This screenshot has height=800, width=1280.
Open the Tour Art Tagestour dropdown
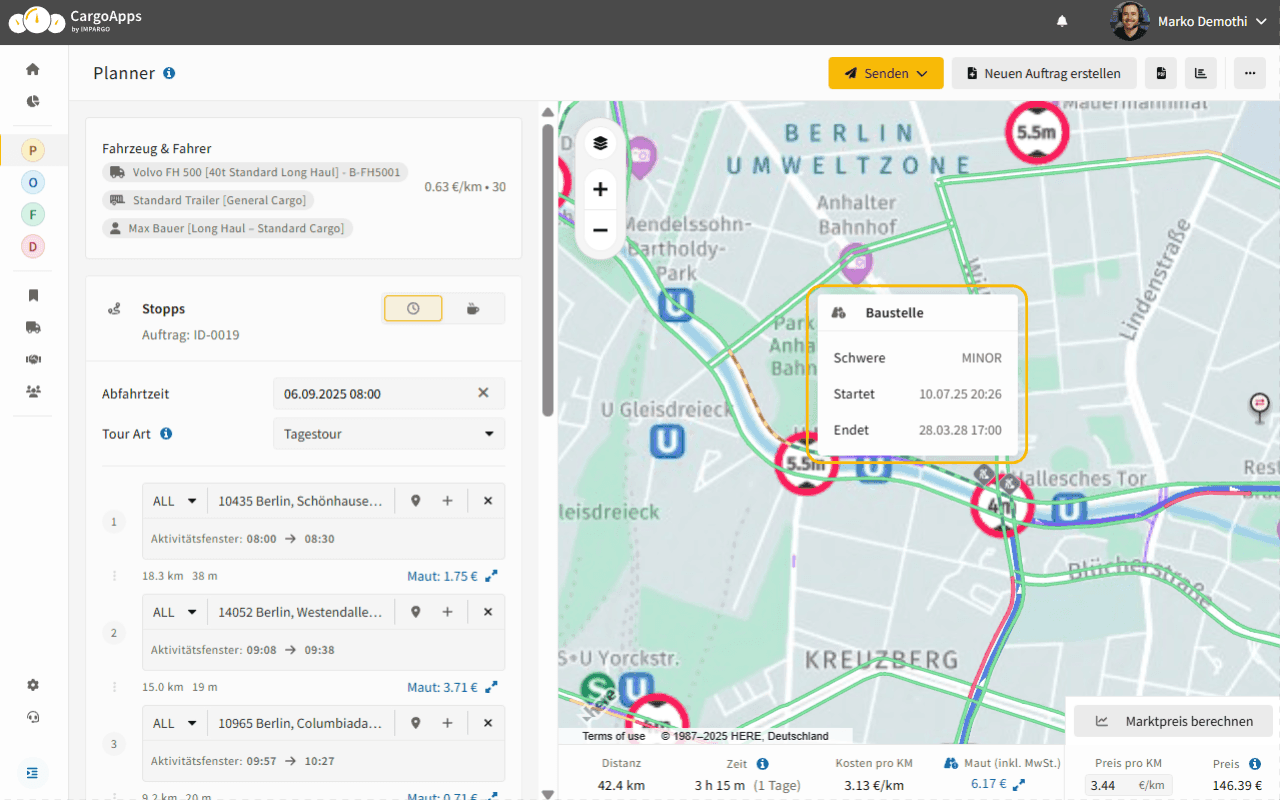[388, 434]
